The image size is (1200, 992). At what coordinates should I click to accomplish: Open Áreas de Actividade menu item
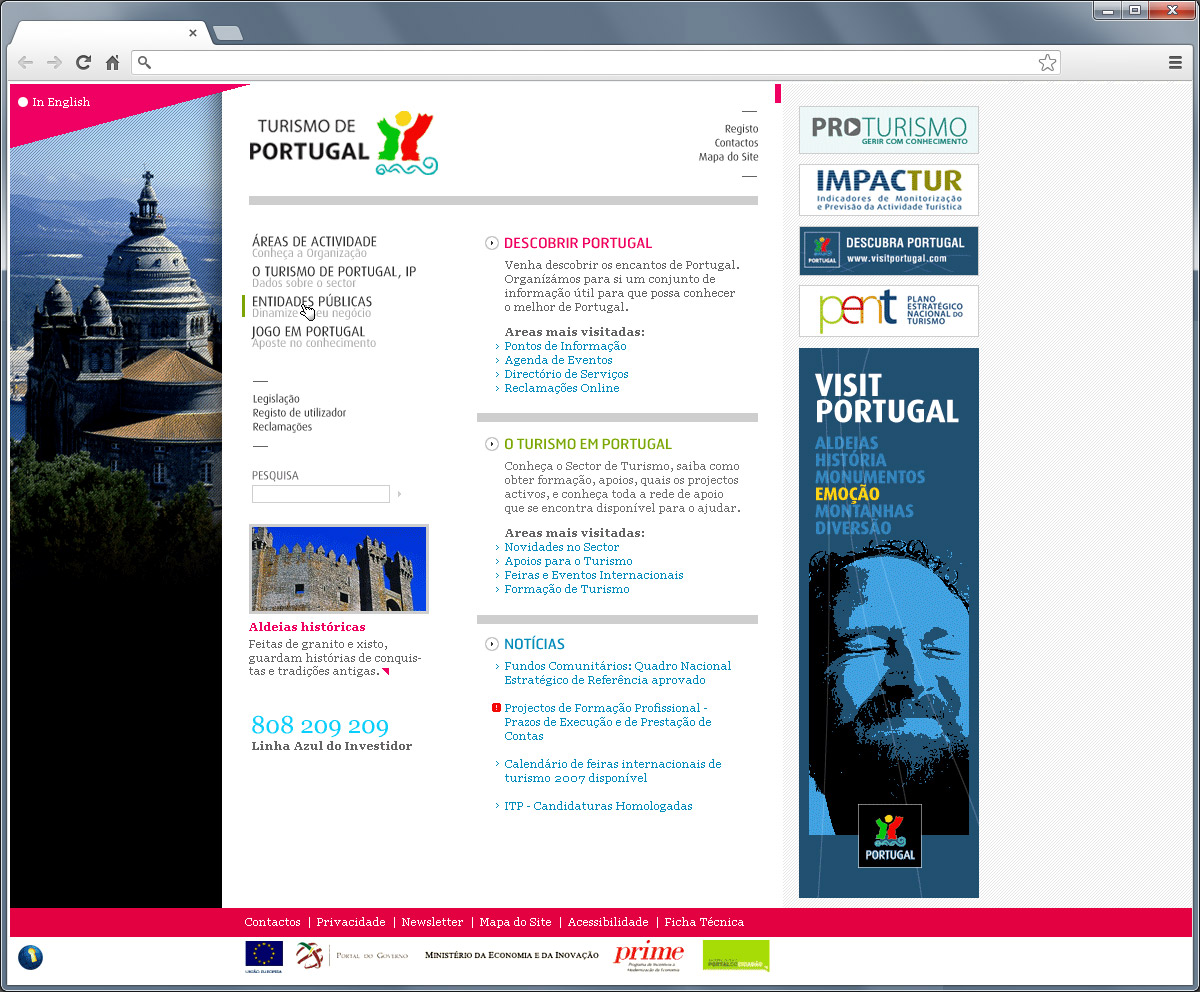pos(314,242)
